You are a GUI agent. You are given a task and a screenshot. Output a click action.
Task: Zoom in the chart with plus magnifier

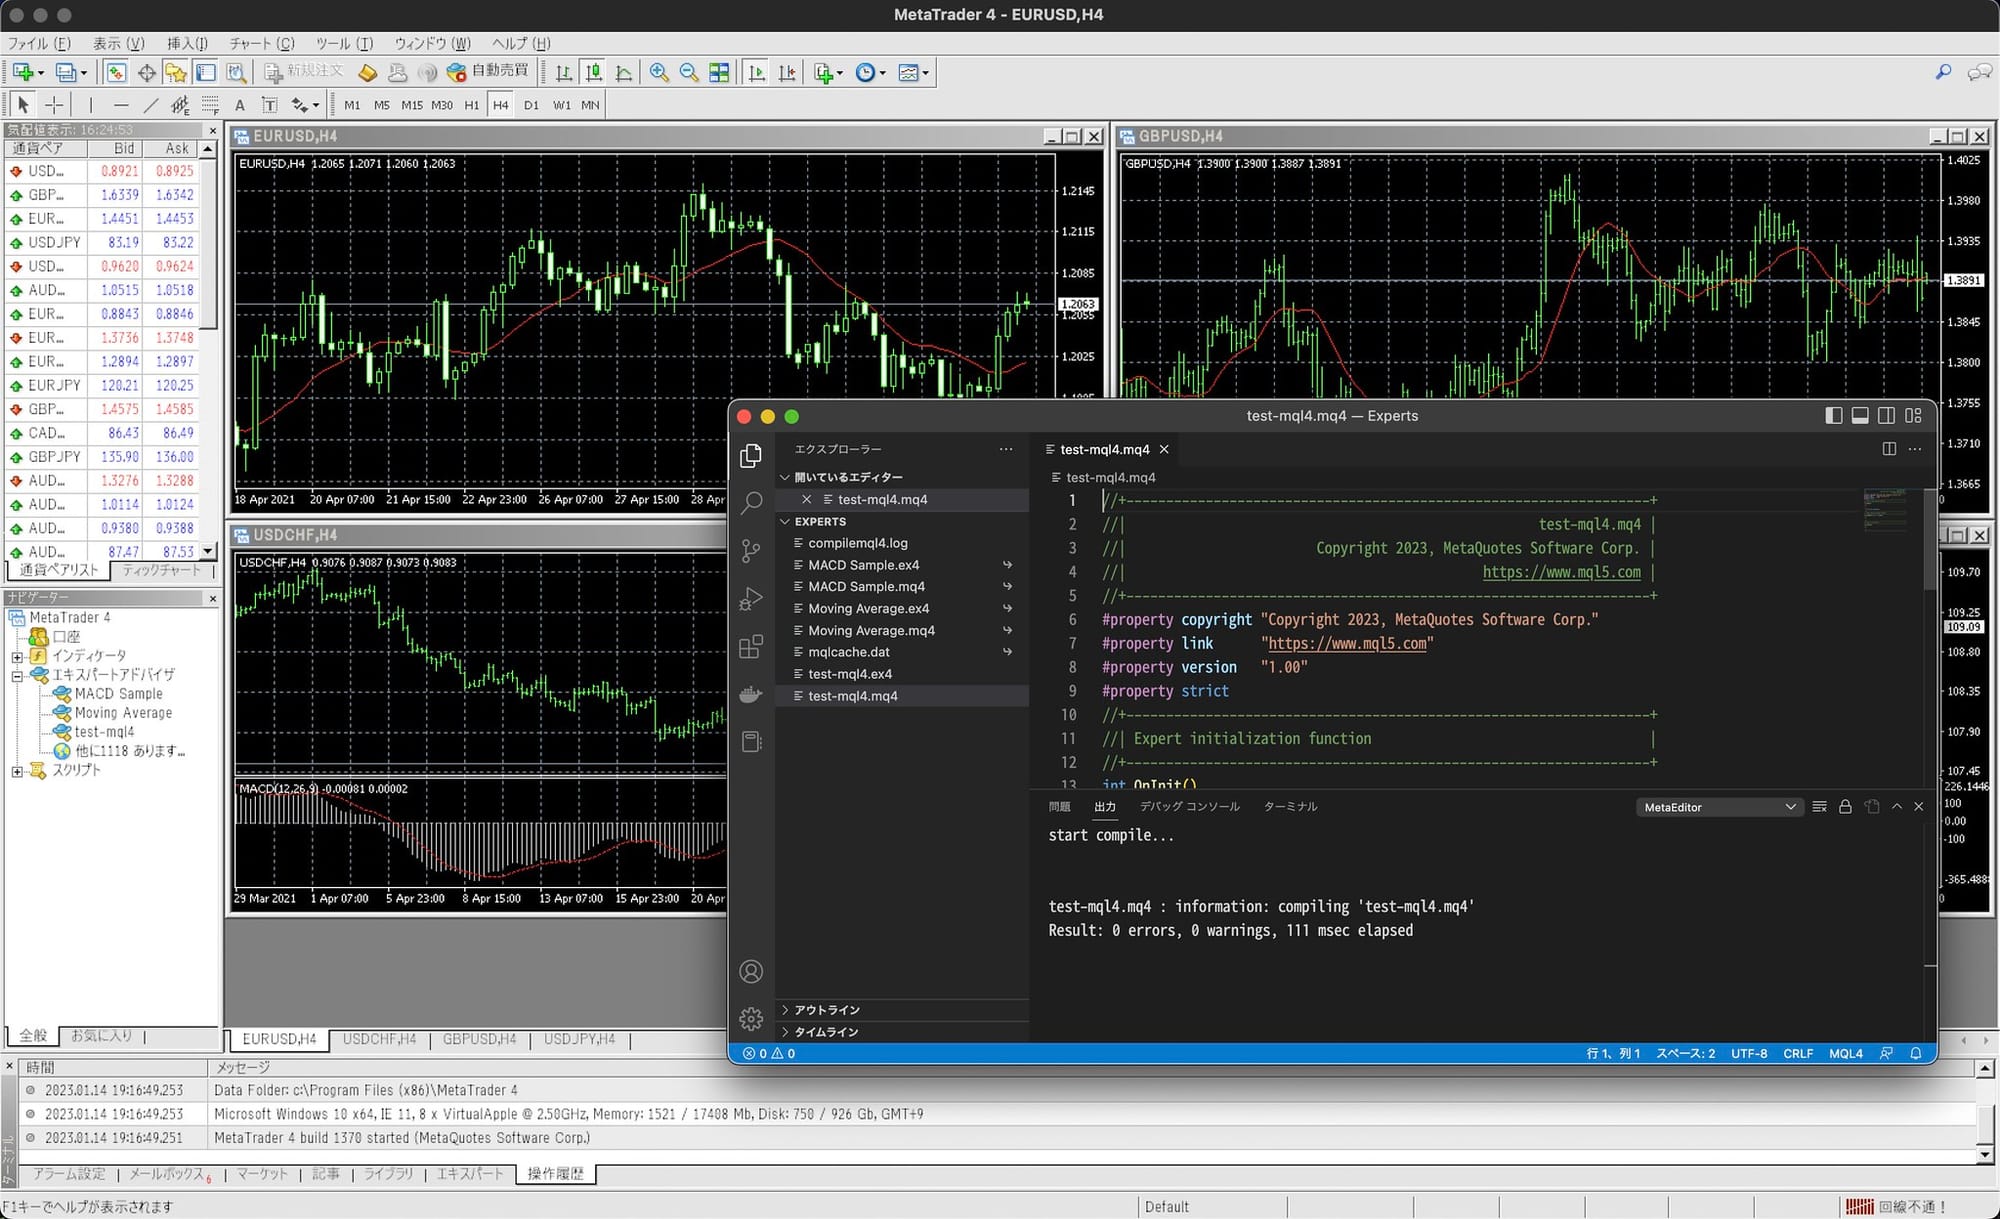click(x=659, y=72)
